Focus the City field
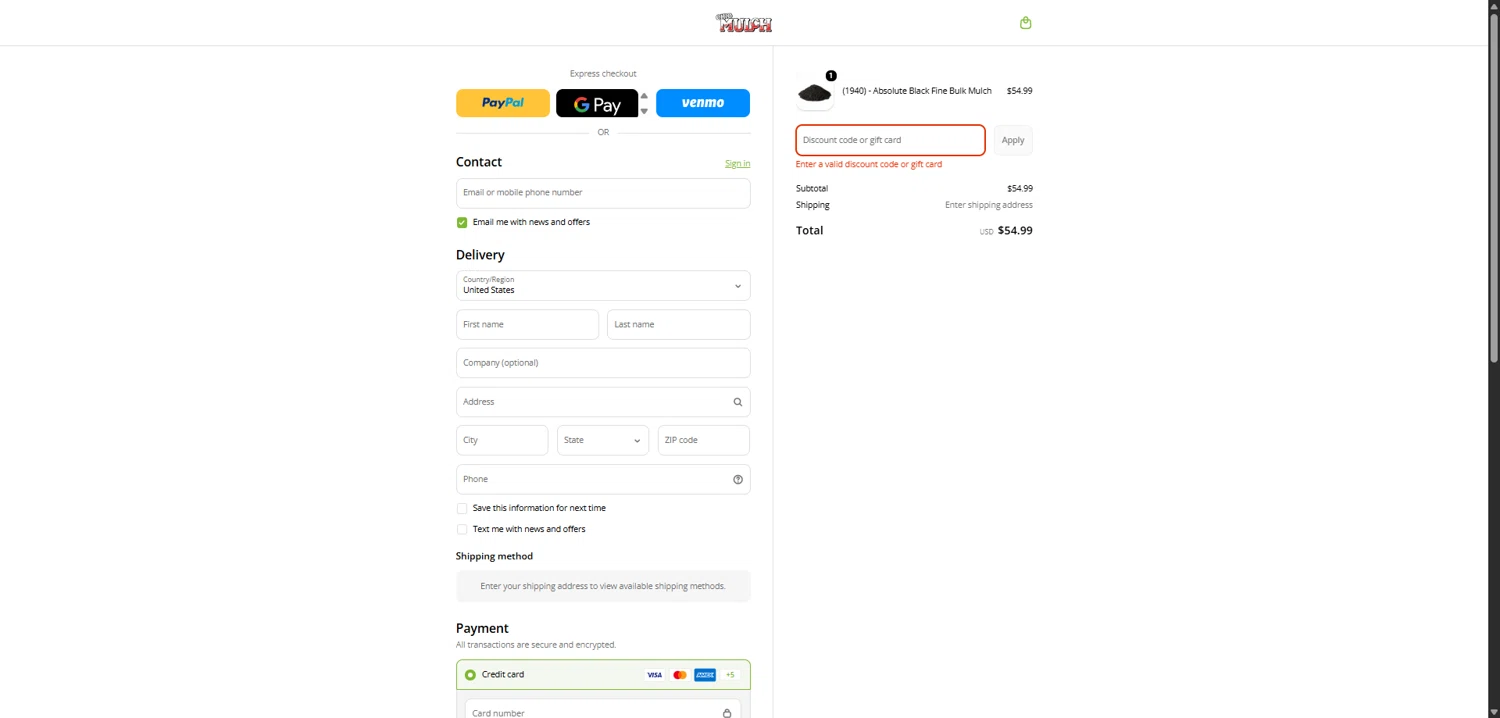This screenshot has height=718, width=1500. coord(502,440)
